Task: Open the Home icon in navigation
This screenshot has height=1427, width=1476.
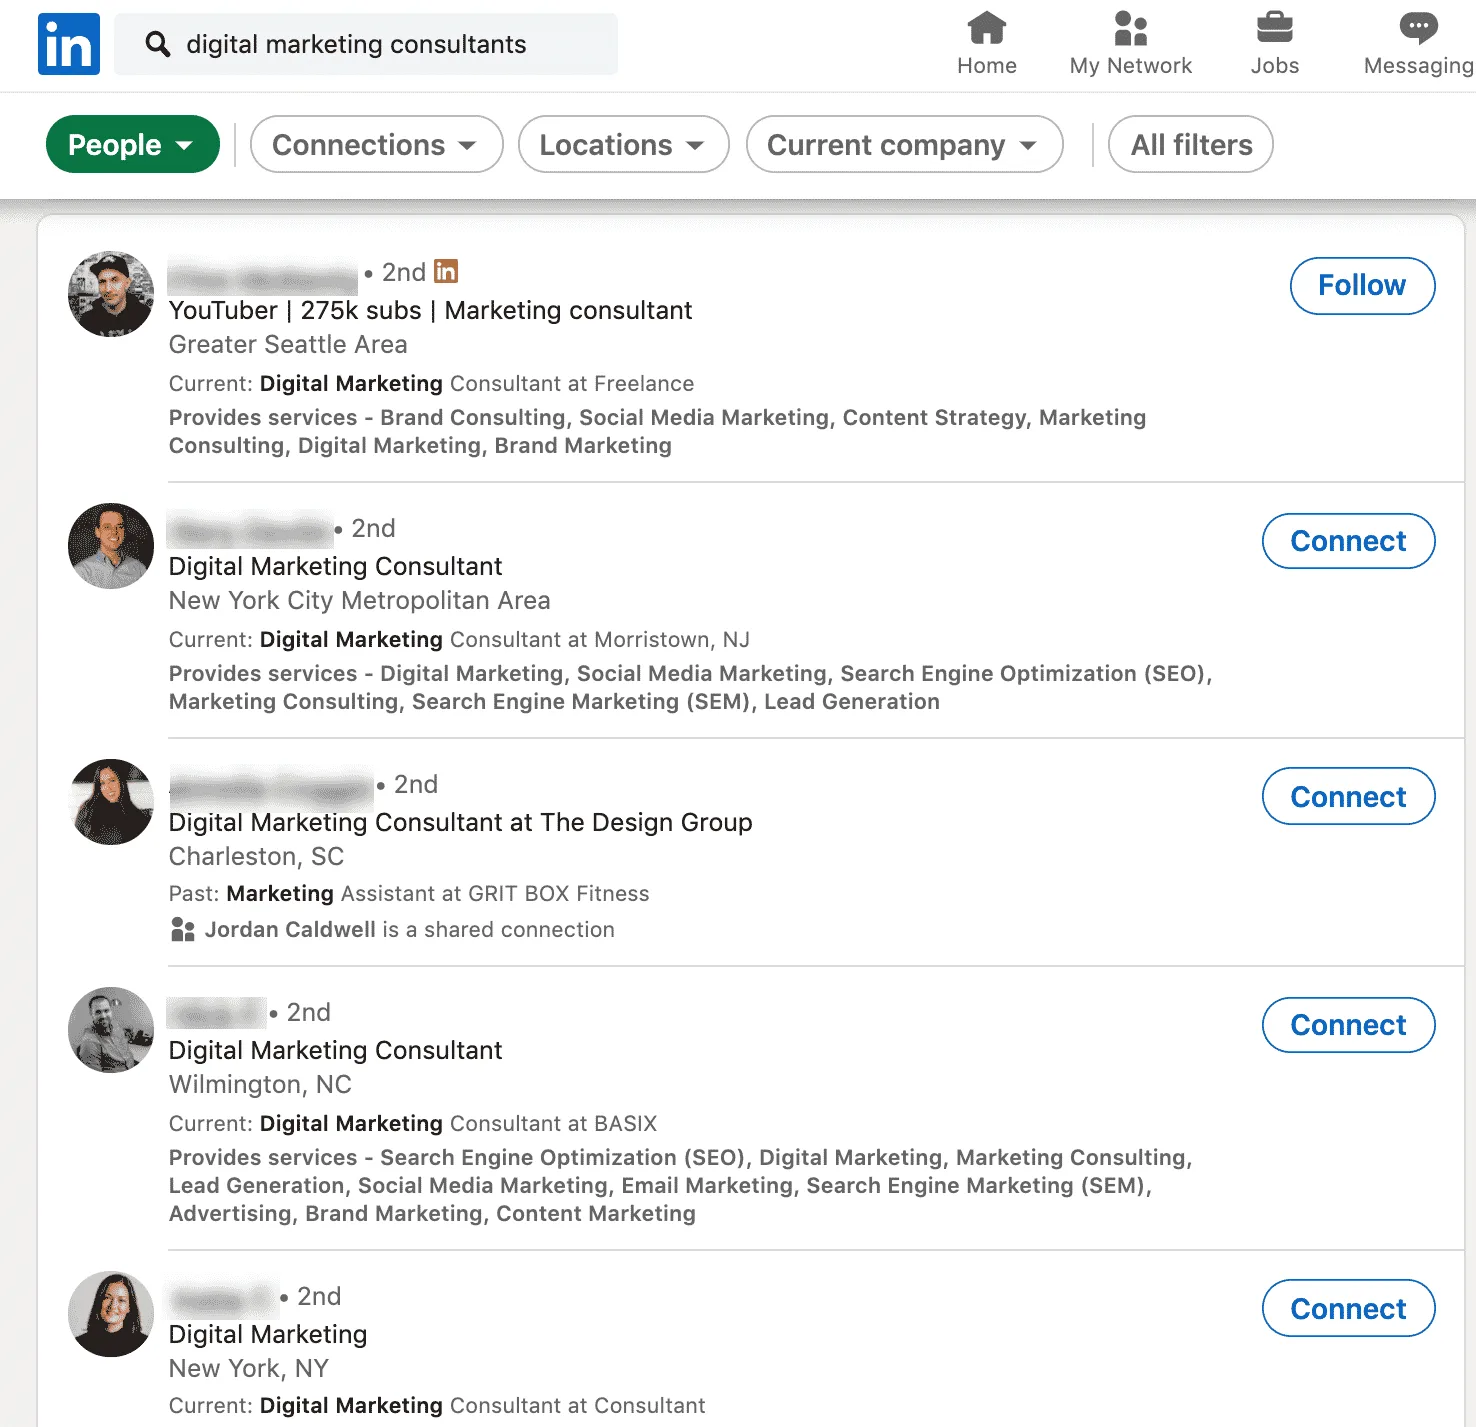Action: 986,28
